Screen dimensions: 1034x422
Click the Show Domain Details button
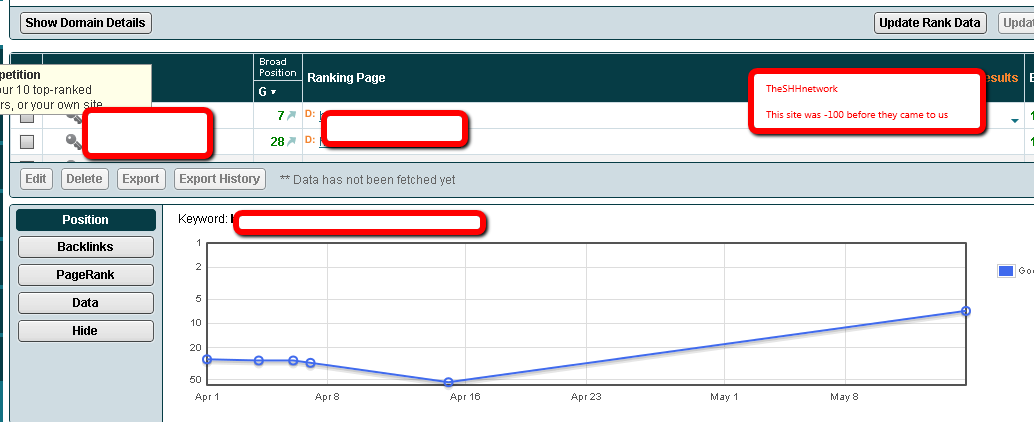point(86,23)
